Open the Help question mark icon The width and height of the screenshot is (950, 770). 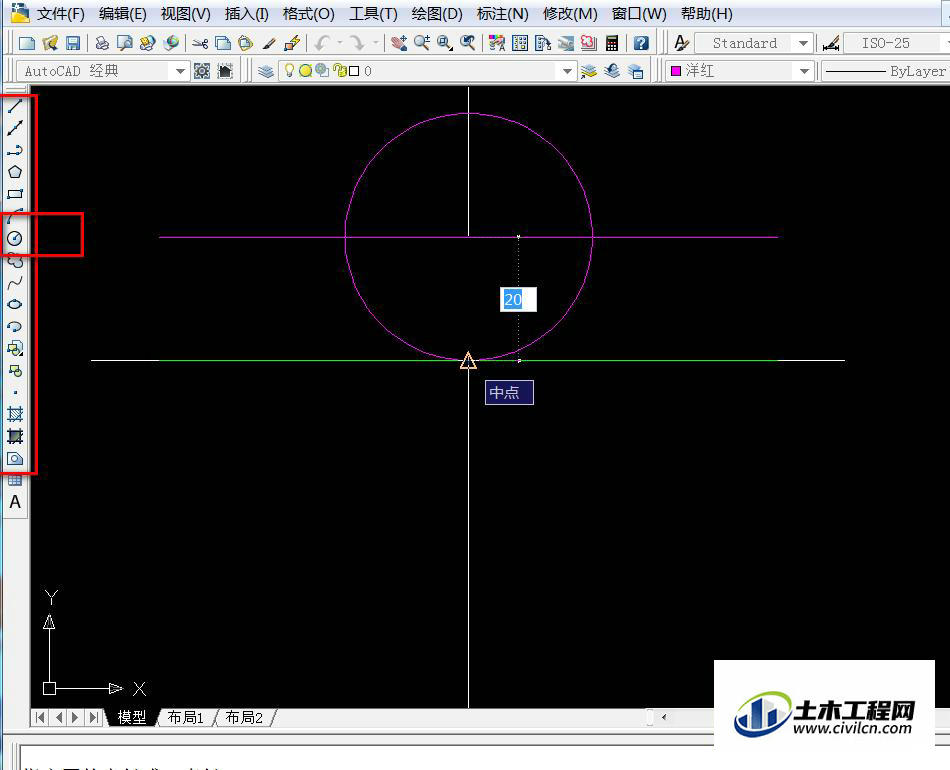click(641, 43)
